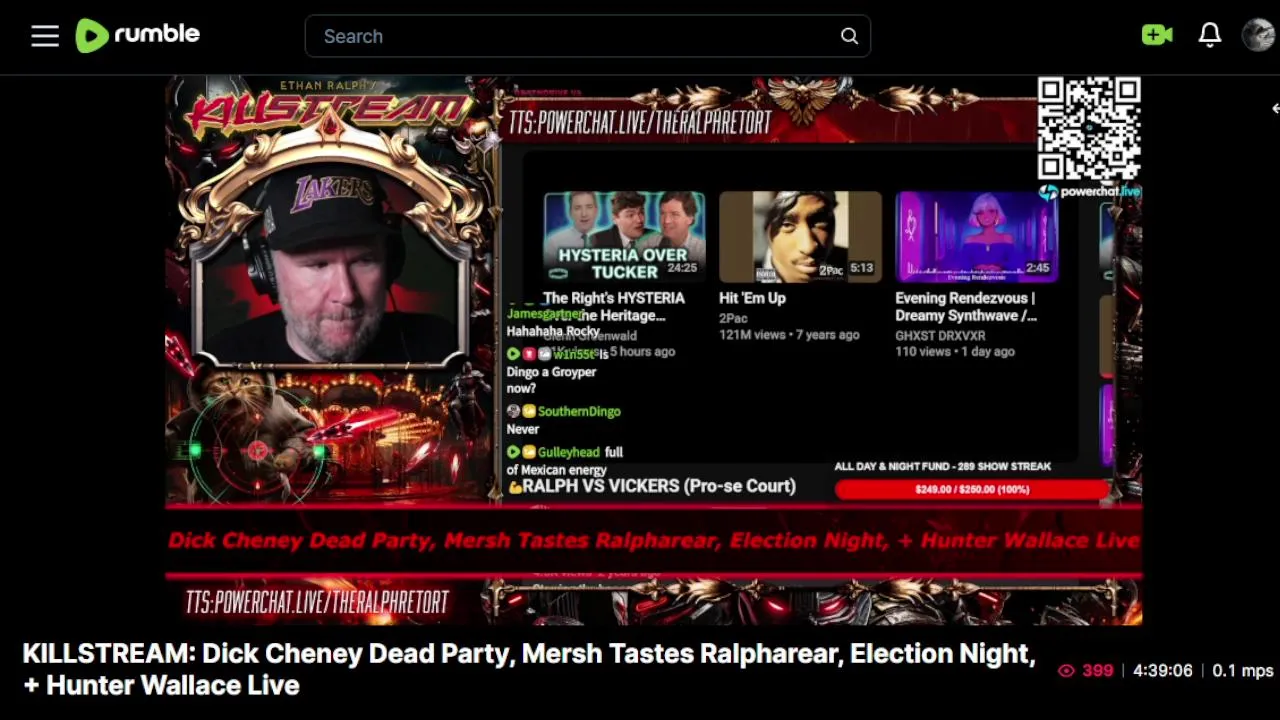Open the upload/go live camera icon
Screen dimensions: 1280x720
(x=1157, y=35)
